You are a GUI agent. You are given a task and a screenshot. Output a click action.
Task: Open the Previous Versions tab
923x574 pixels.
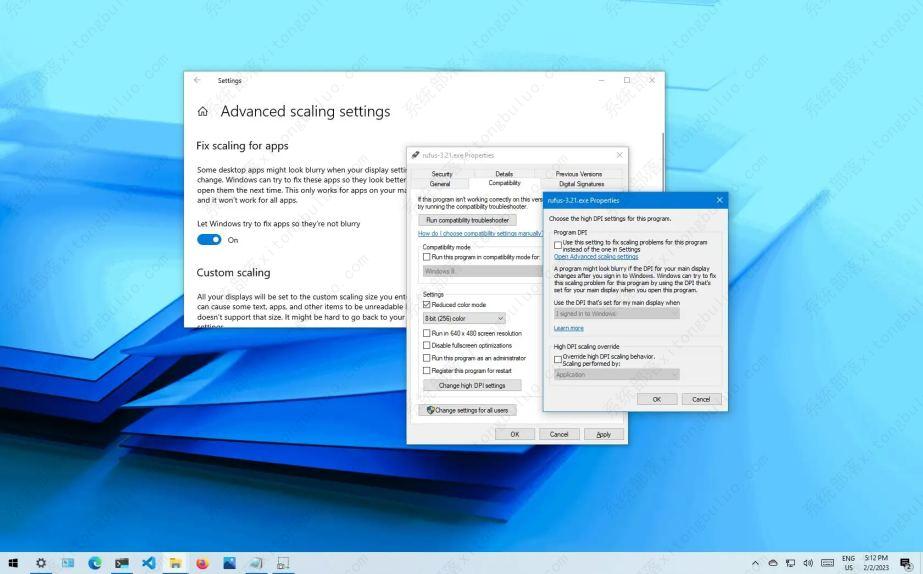coord(579,174)
